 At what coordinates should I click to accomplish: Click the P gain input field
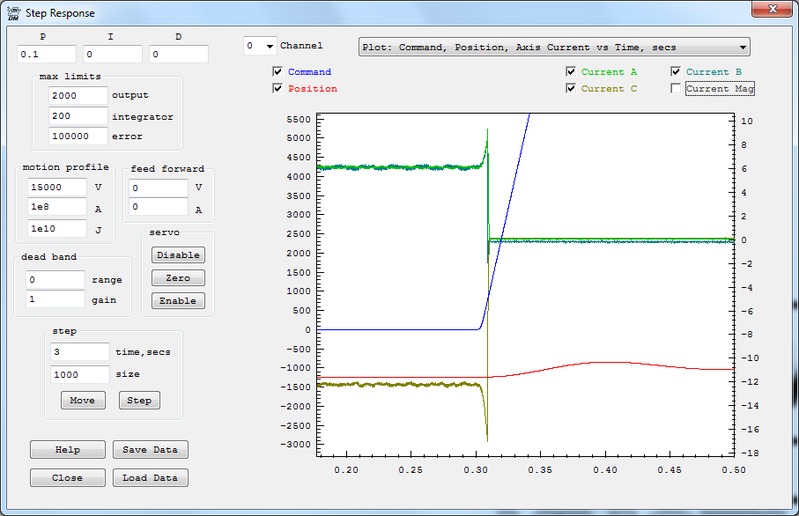point(46,55)
